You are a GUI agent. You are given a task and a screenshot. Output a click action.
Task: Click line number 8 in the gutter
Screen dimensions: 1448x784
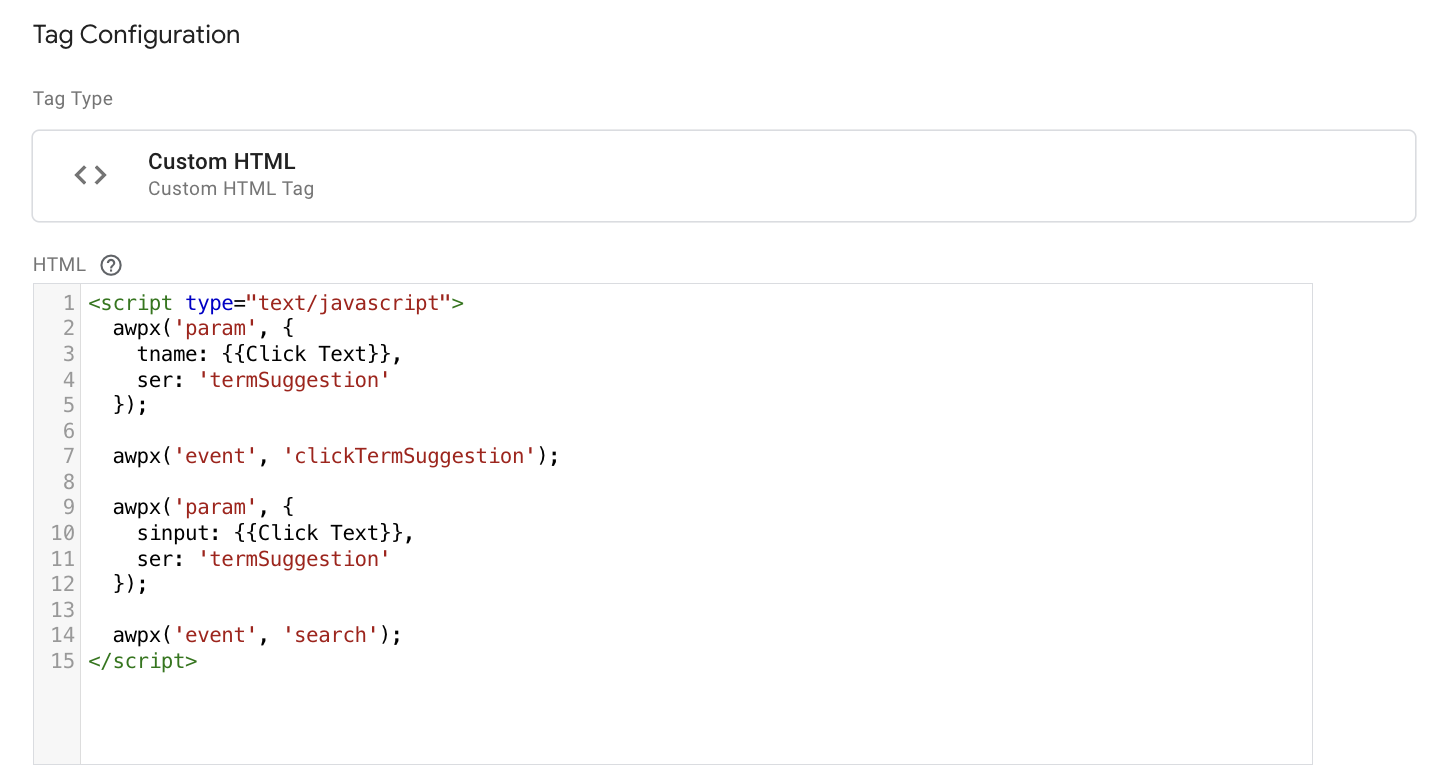pos(69,482)
